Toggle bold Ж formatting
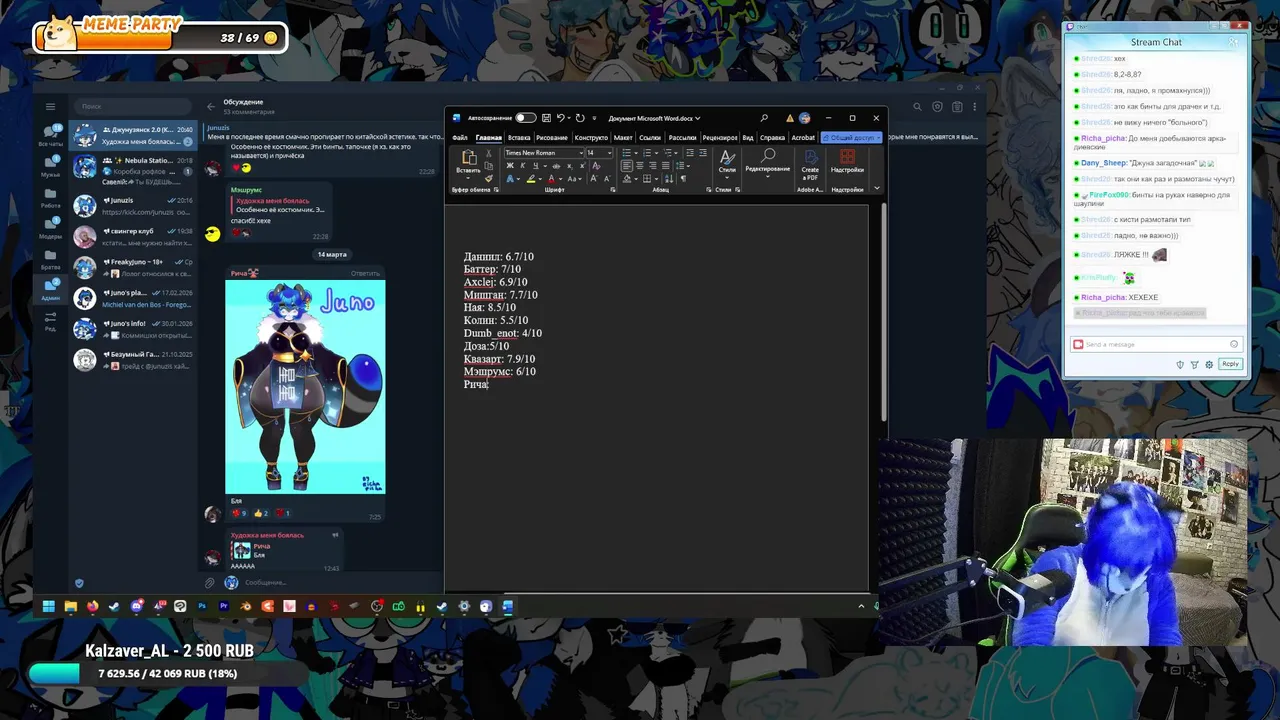This screenshot has height=720, width=1280. click(x=509, y=166)
